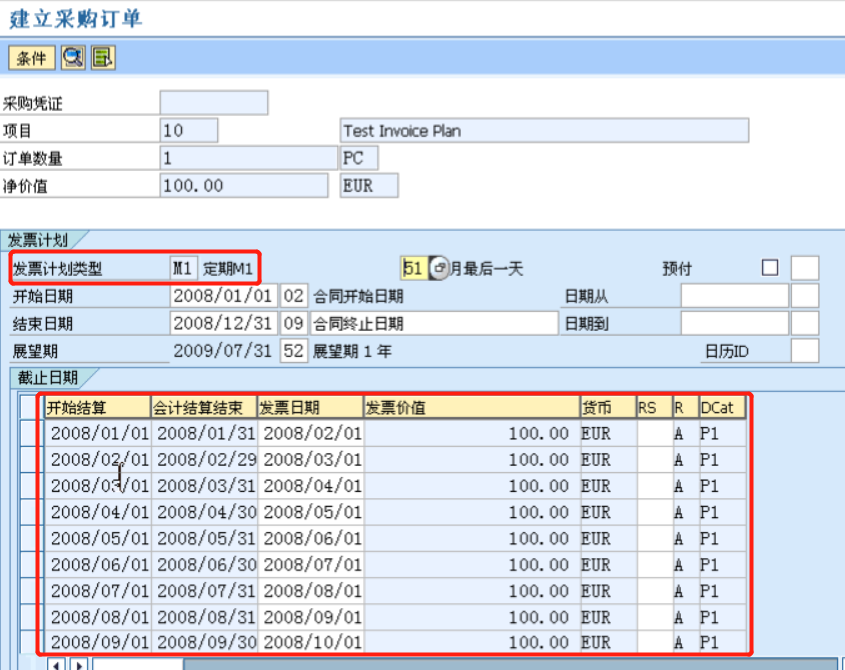The width and height of the screenshot is (845, 670).
Task: Click the 净价值 field with 100.00
Action: (x=244, y=185)
